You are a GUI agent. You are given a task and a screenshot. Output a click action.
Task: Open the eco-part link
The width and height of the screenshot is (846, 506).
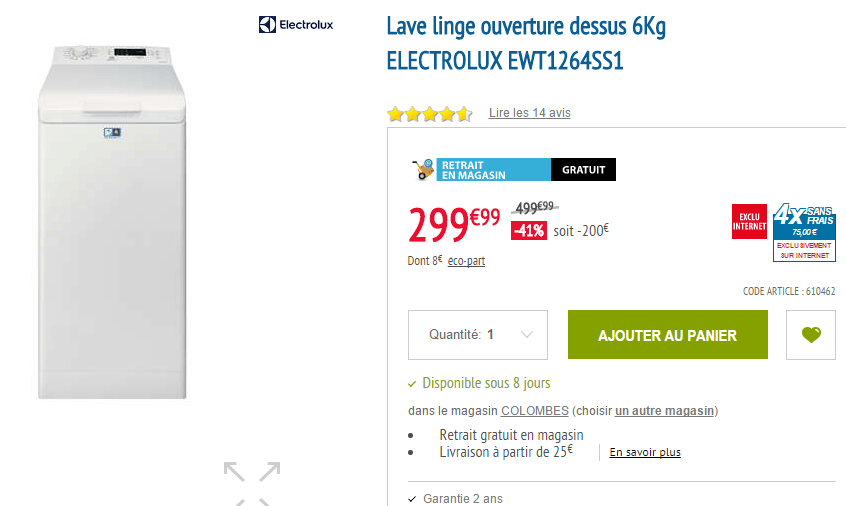click(x=466, y=261)
